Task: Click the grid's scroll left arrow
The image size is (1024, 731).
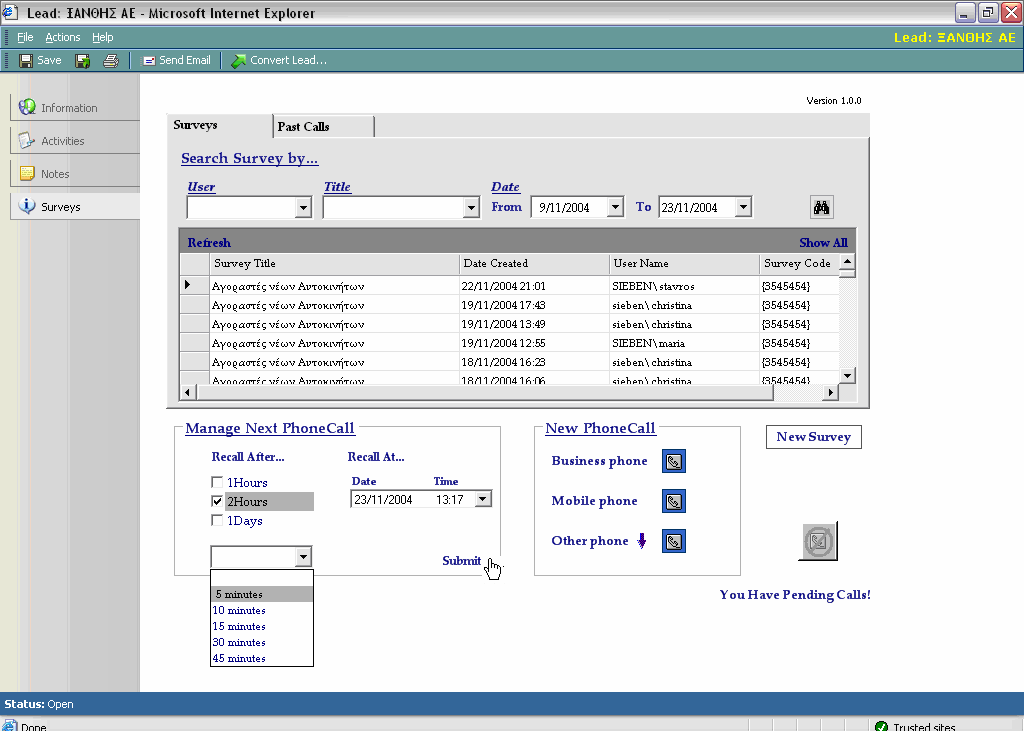Action: point(187,392)
